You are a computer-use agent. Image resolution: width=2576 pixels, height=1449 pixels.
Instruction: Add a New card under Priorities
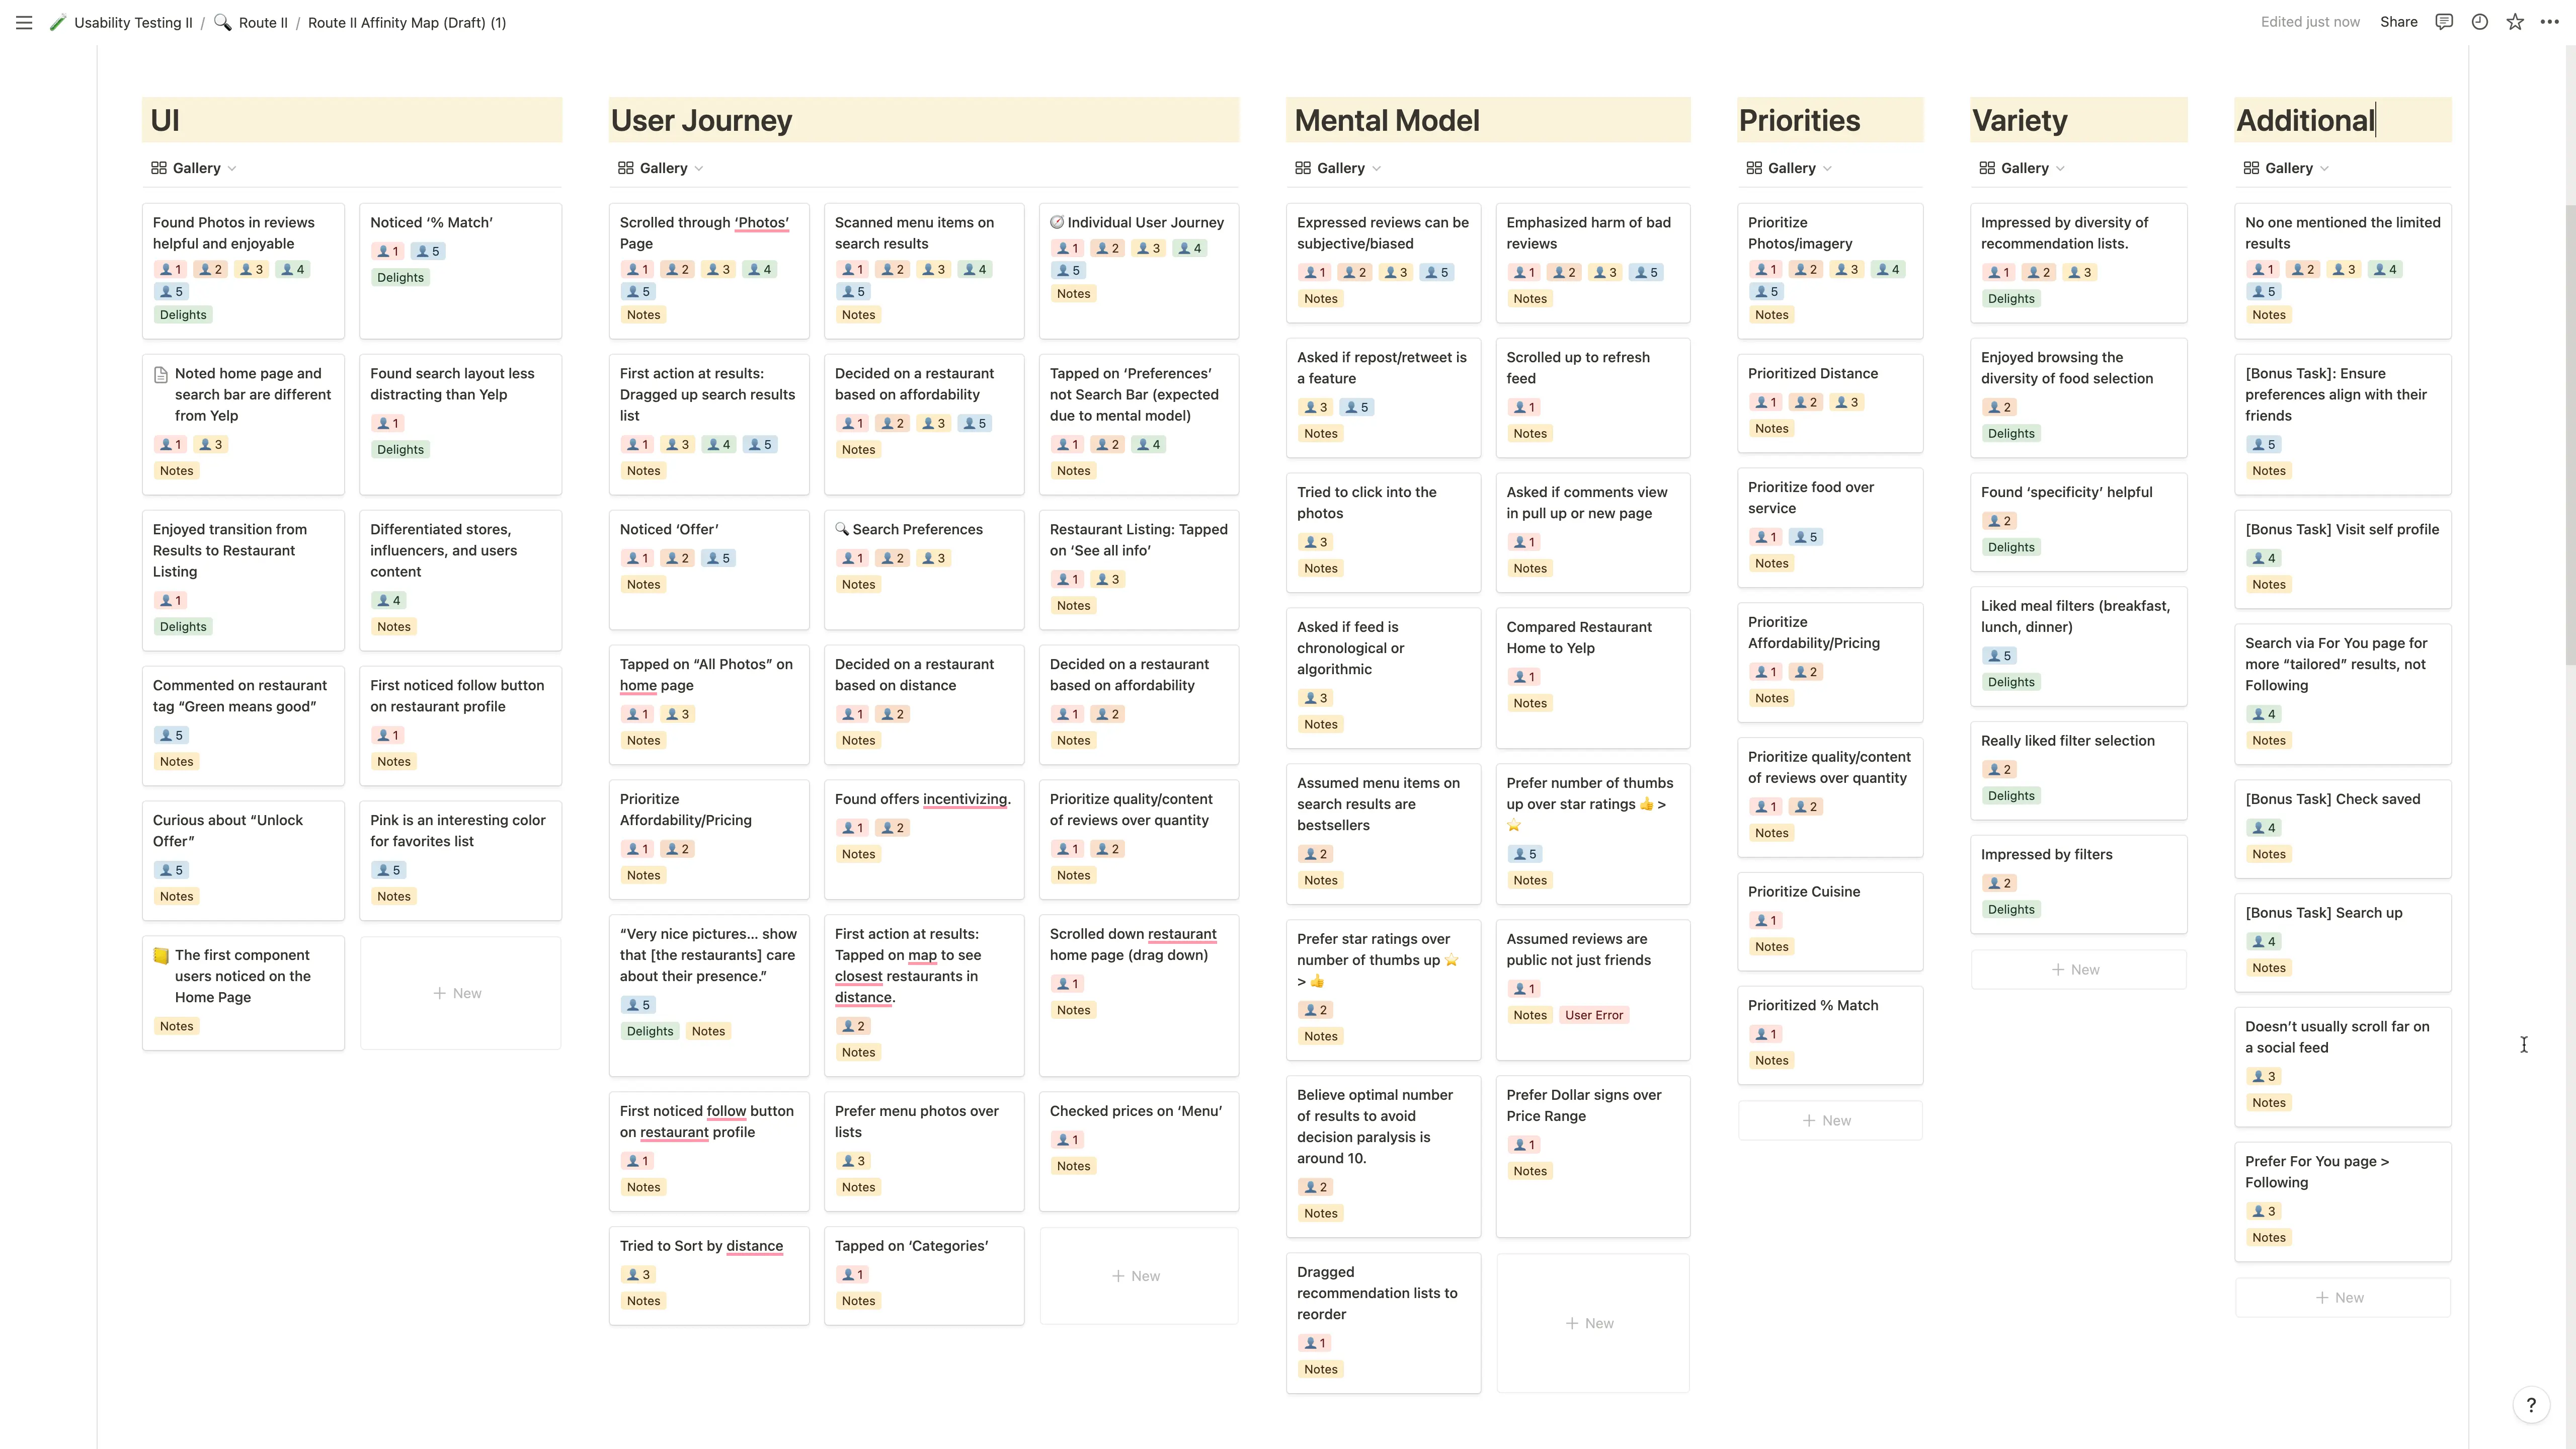pyautogui.click(x=1828, y=1120)
